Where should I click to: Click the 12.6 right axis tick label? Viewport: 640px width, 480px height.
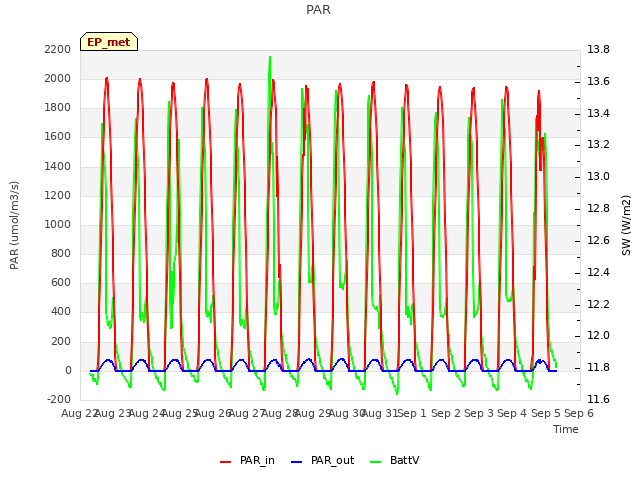(598, 240)
